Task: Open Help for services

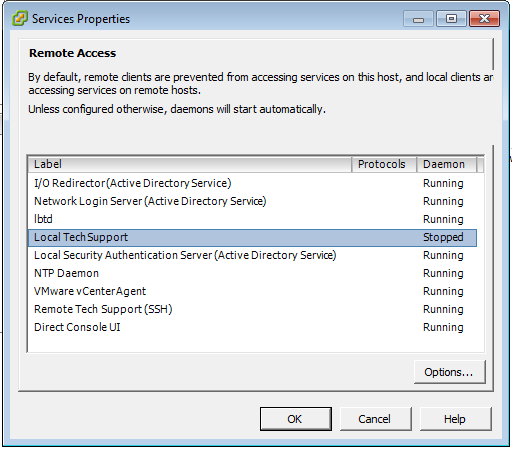Action: point(455,419)
